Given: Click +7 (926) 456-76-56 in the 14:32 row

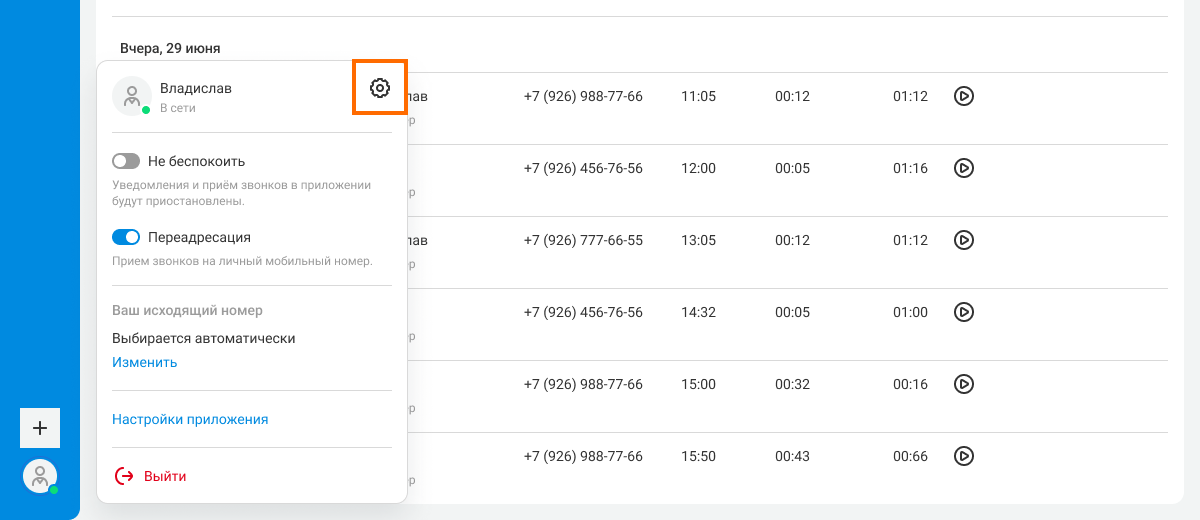Looking at the screenshot, I should click(x=583, y=312).
